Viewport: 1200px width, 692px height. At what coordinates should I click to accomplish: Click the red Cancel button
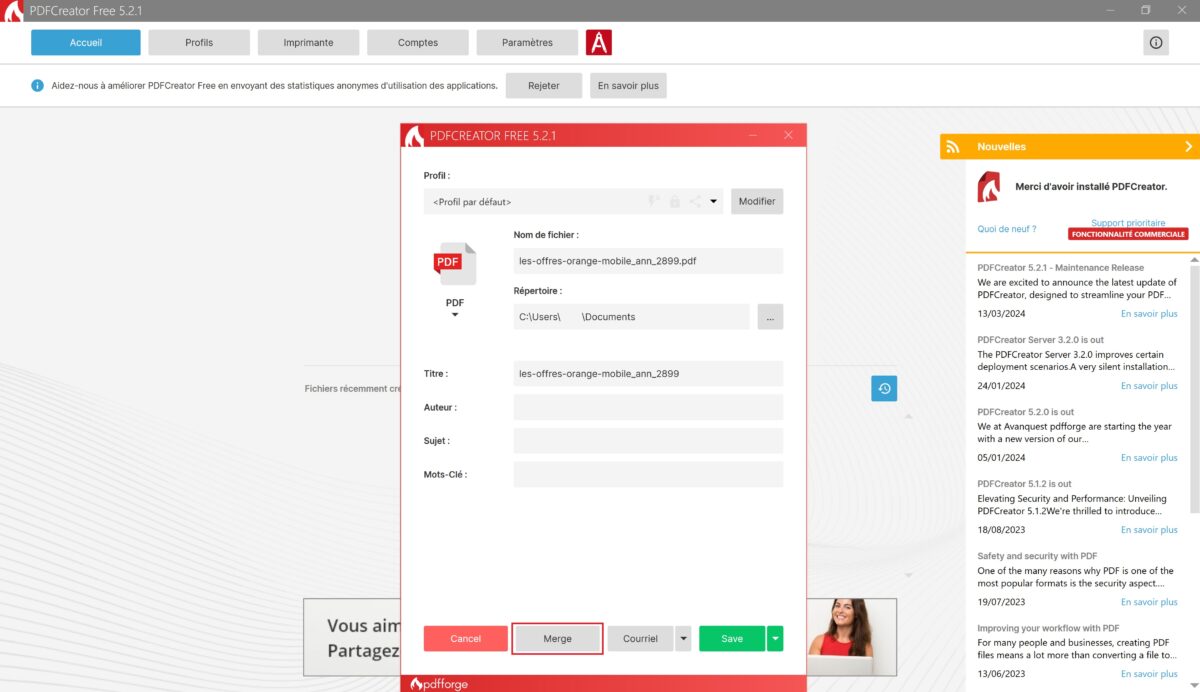pos(466,639)
